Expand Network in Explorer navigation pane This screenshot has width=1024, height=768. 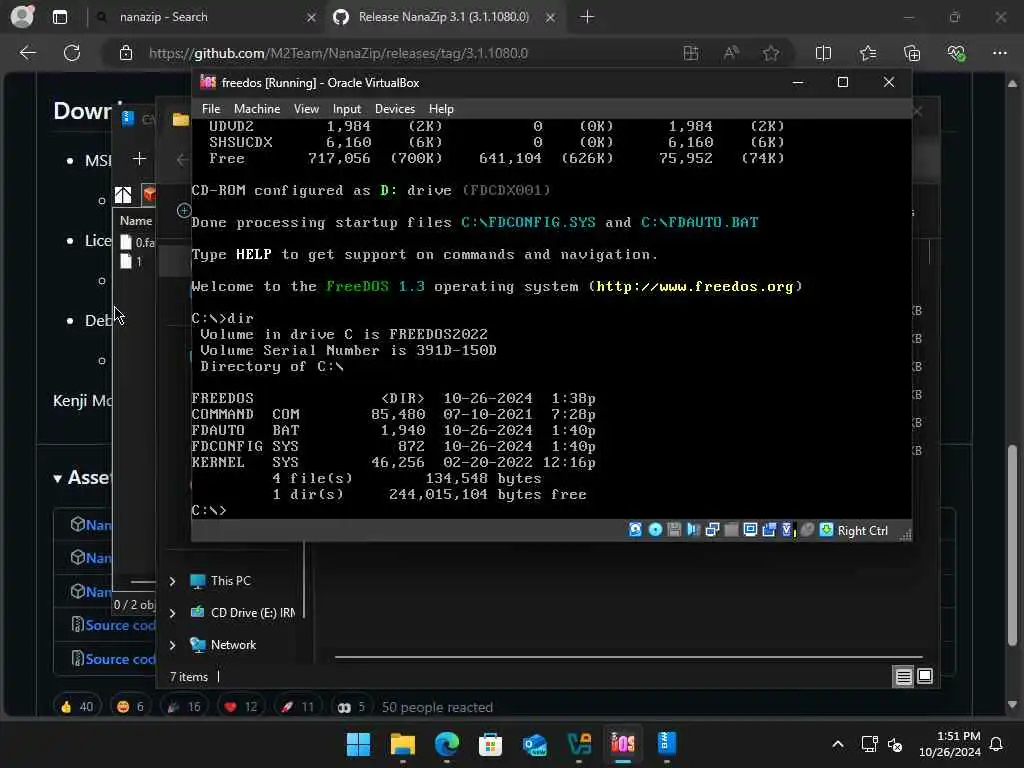(x=172, y=645)
